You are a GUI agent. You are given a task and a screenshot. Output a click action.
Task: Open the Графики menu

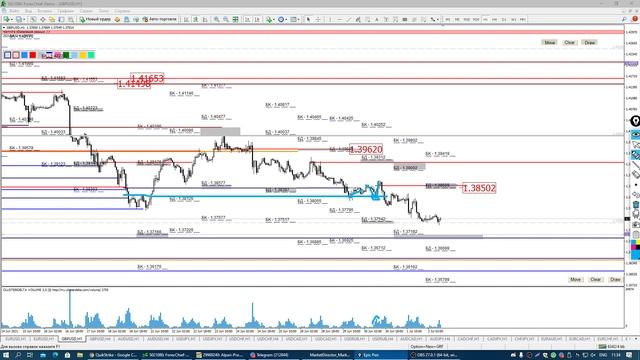tap(65, 11)
